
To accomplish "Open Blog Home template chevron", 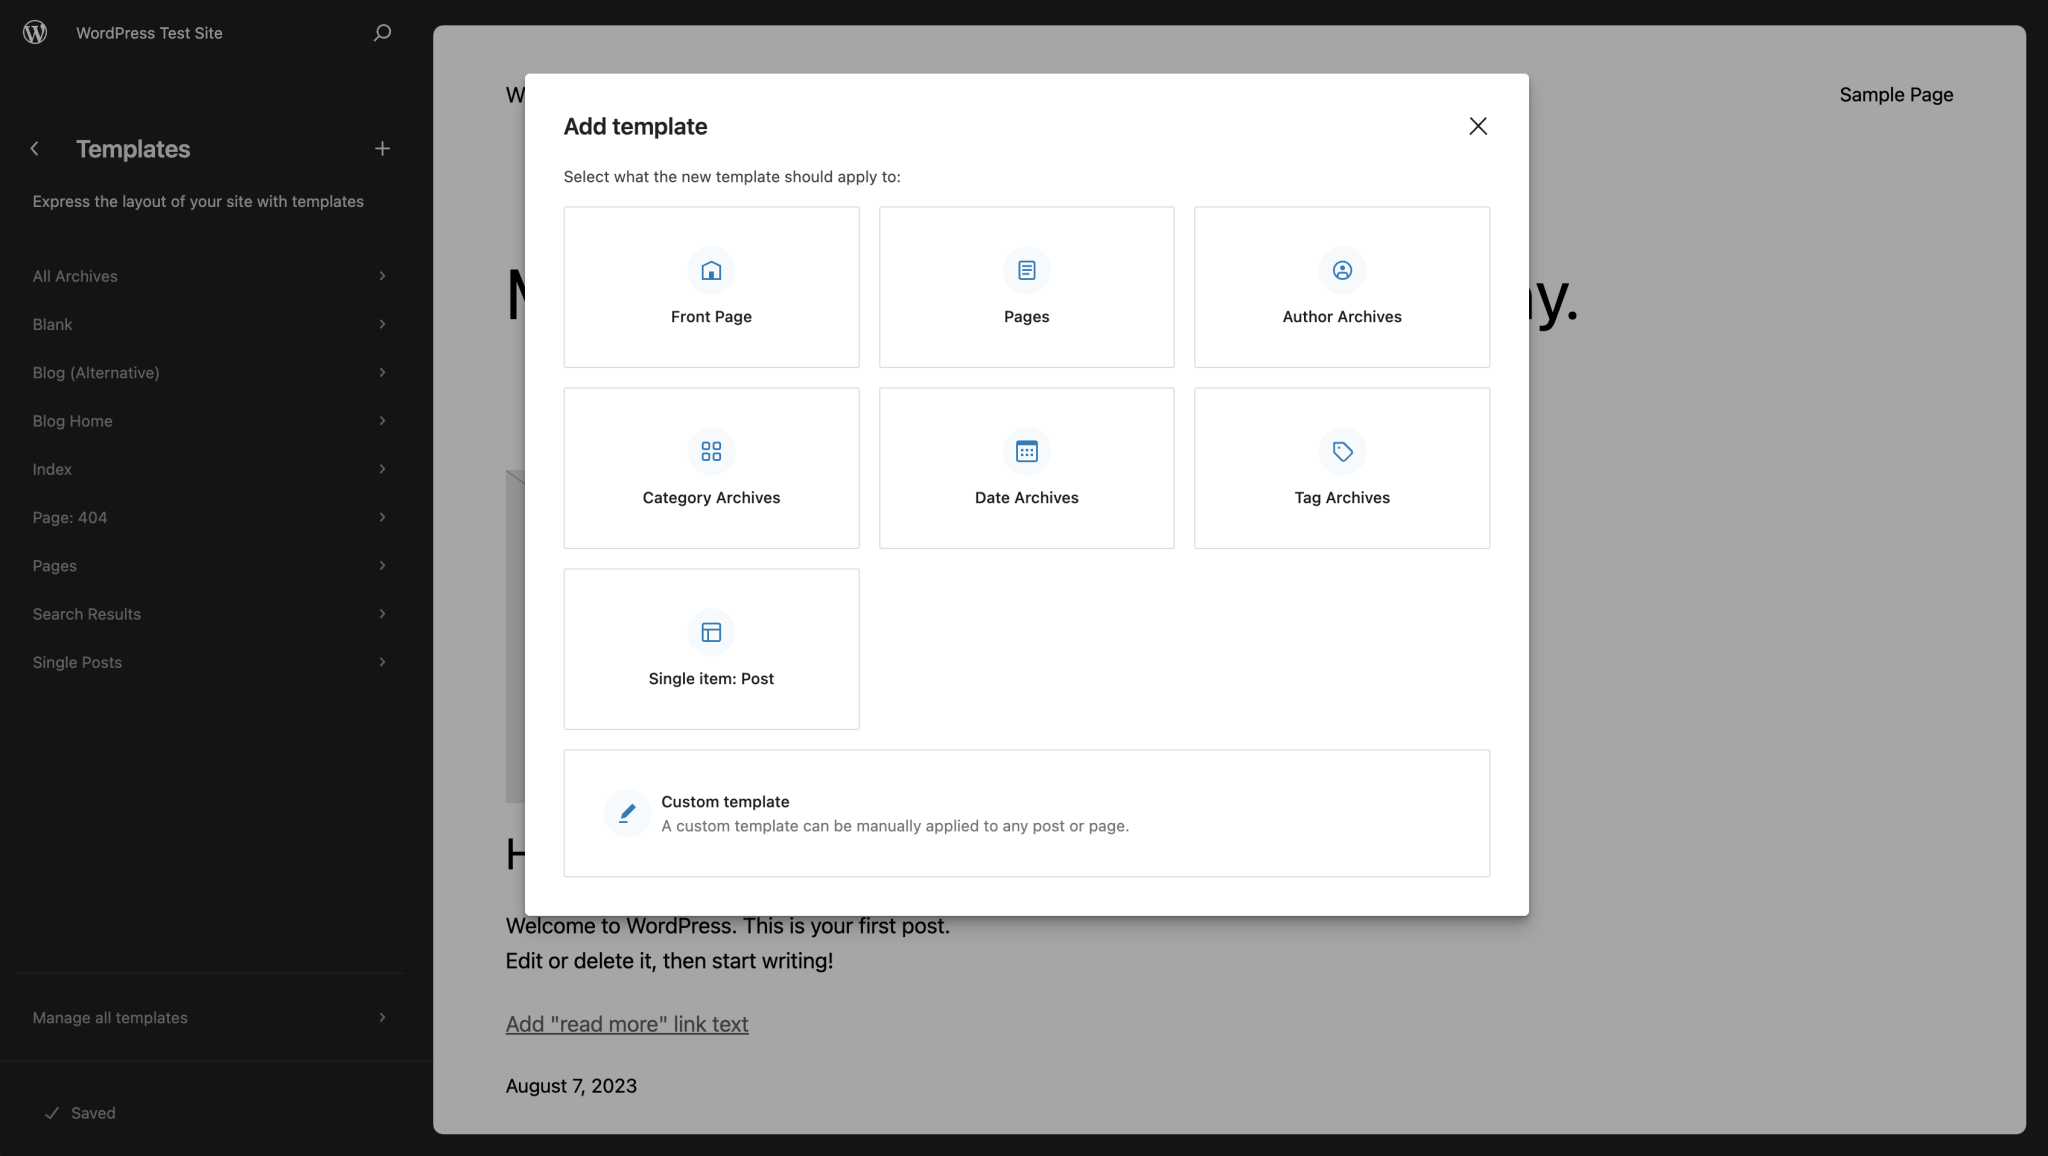I will point(382,421).
